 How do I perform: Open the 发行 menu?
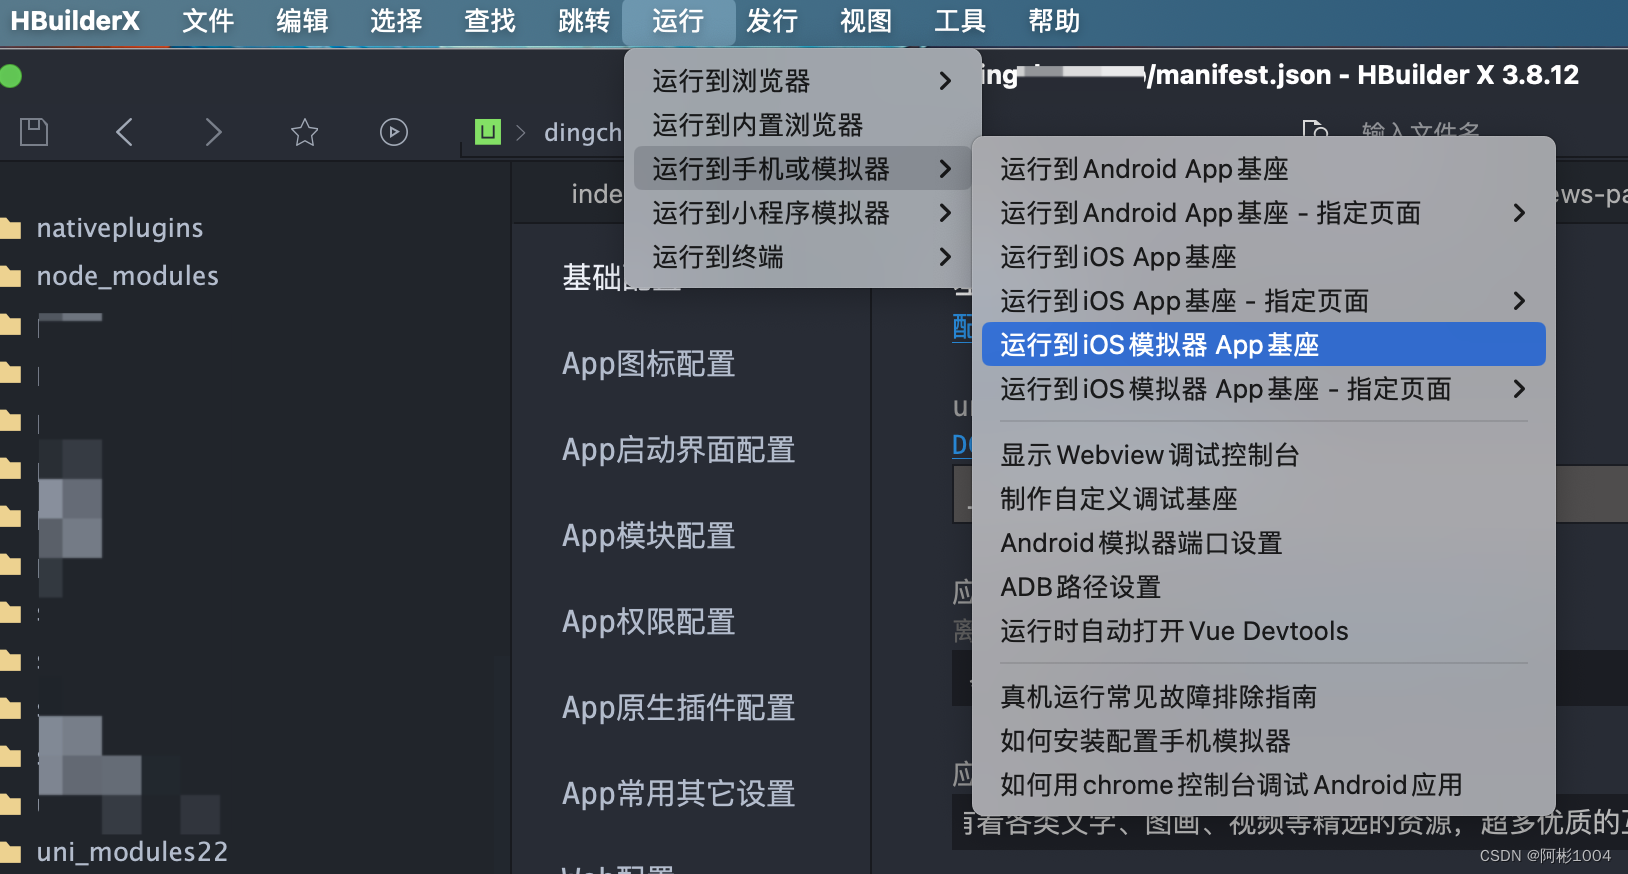tap(772, 21)
